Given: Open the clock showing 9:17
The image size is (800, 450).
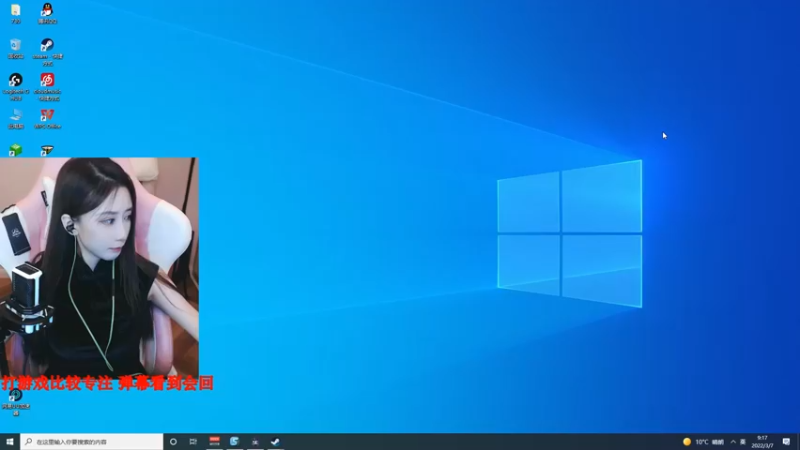Looking at the screenshot, I should click(x=762, y=442).
